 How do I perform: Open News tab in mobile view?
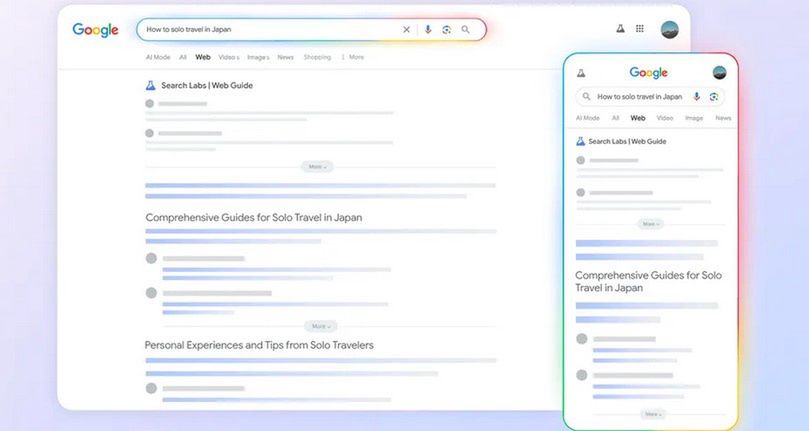tap(723, 118)
